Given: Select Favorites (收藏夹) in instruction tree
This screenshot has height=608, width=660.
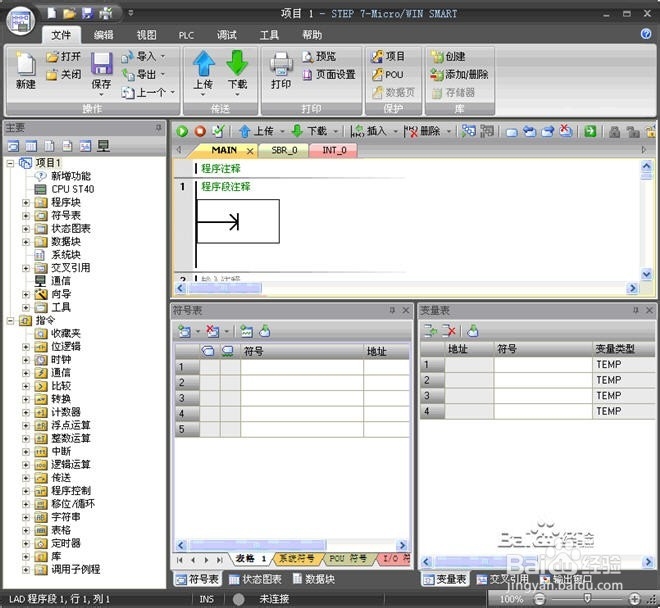Looking at the screenshot, I should pos(66,333).
